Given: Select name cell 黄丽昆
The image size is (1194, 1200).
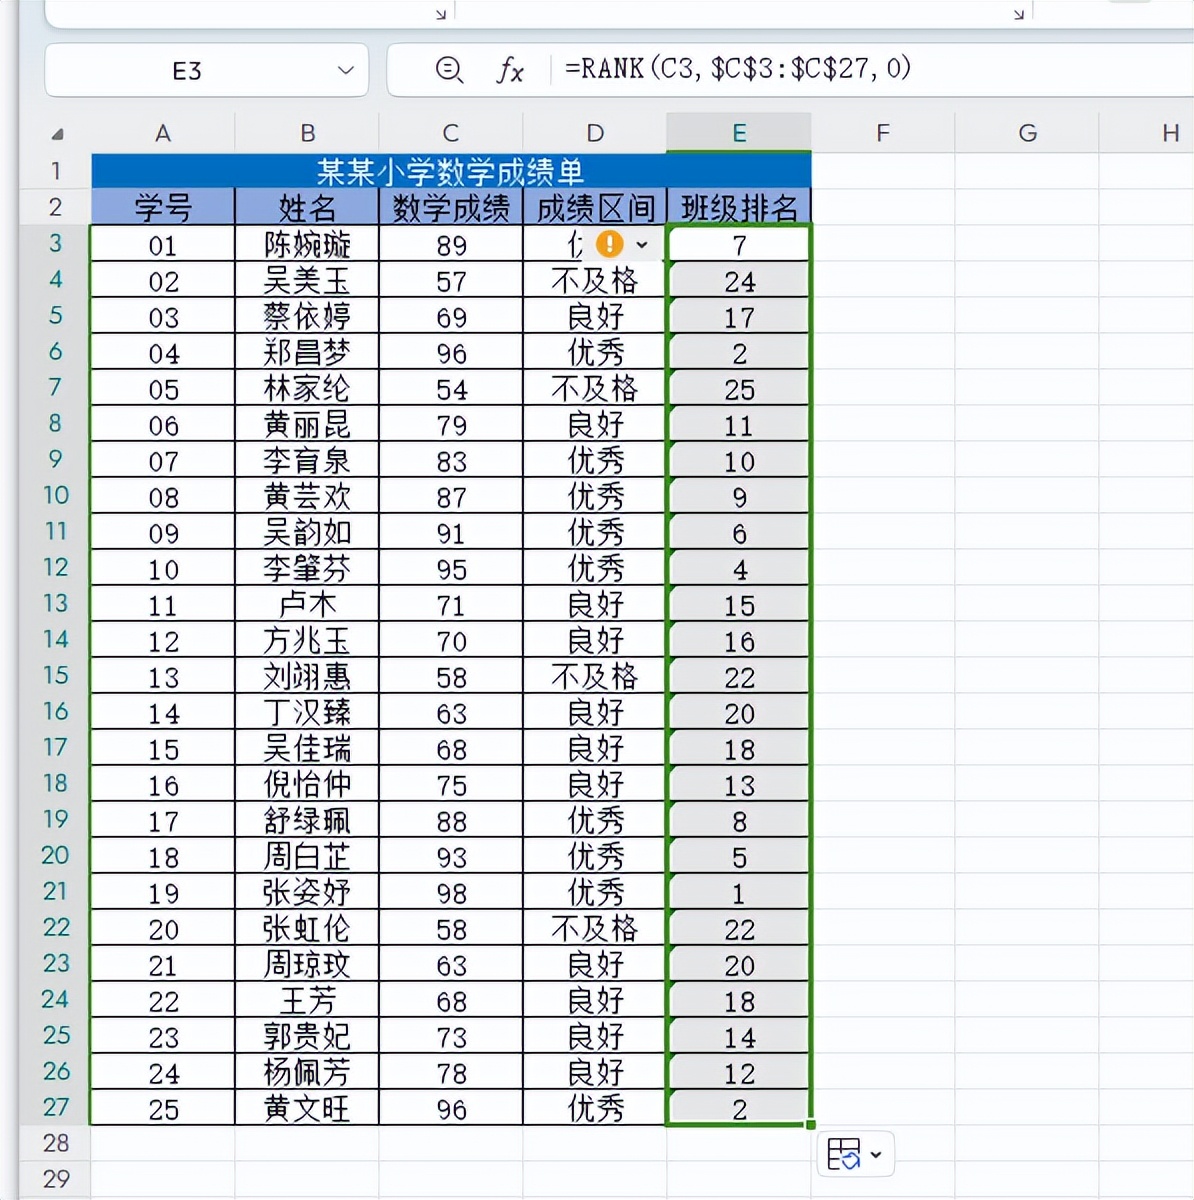Looking at the screenshot, I should pyautogui.click(x=307, y=424).
